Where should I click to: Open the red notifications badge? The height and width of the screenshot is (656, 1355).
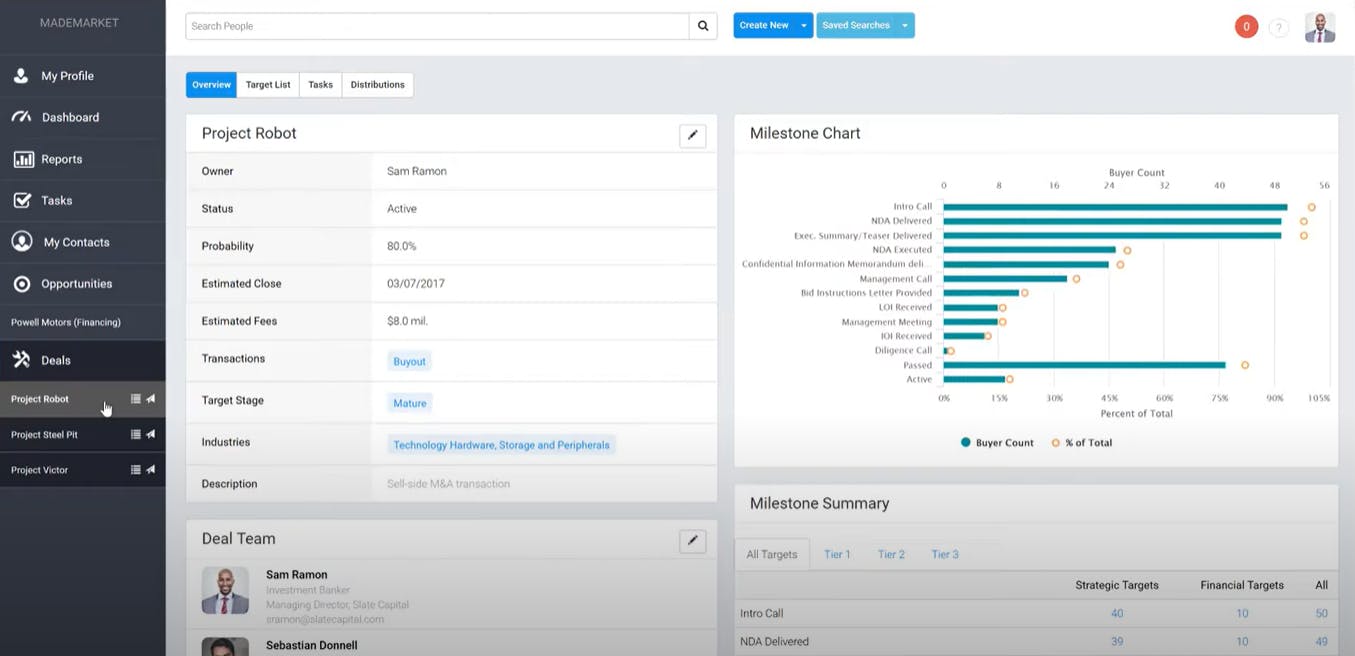click(1246, 27)
